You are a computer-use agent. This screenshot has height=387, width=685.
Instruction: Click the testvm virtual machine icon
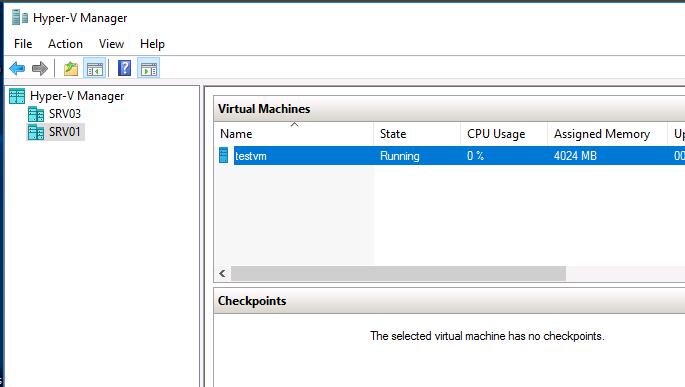pos(223,155)
